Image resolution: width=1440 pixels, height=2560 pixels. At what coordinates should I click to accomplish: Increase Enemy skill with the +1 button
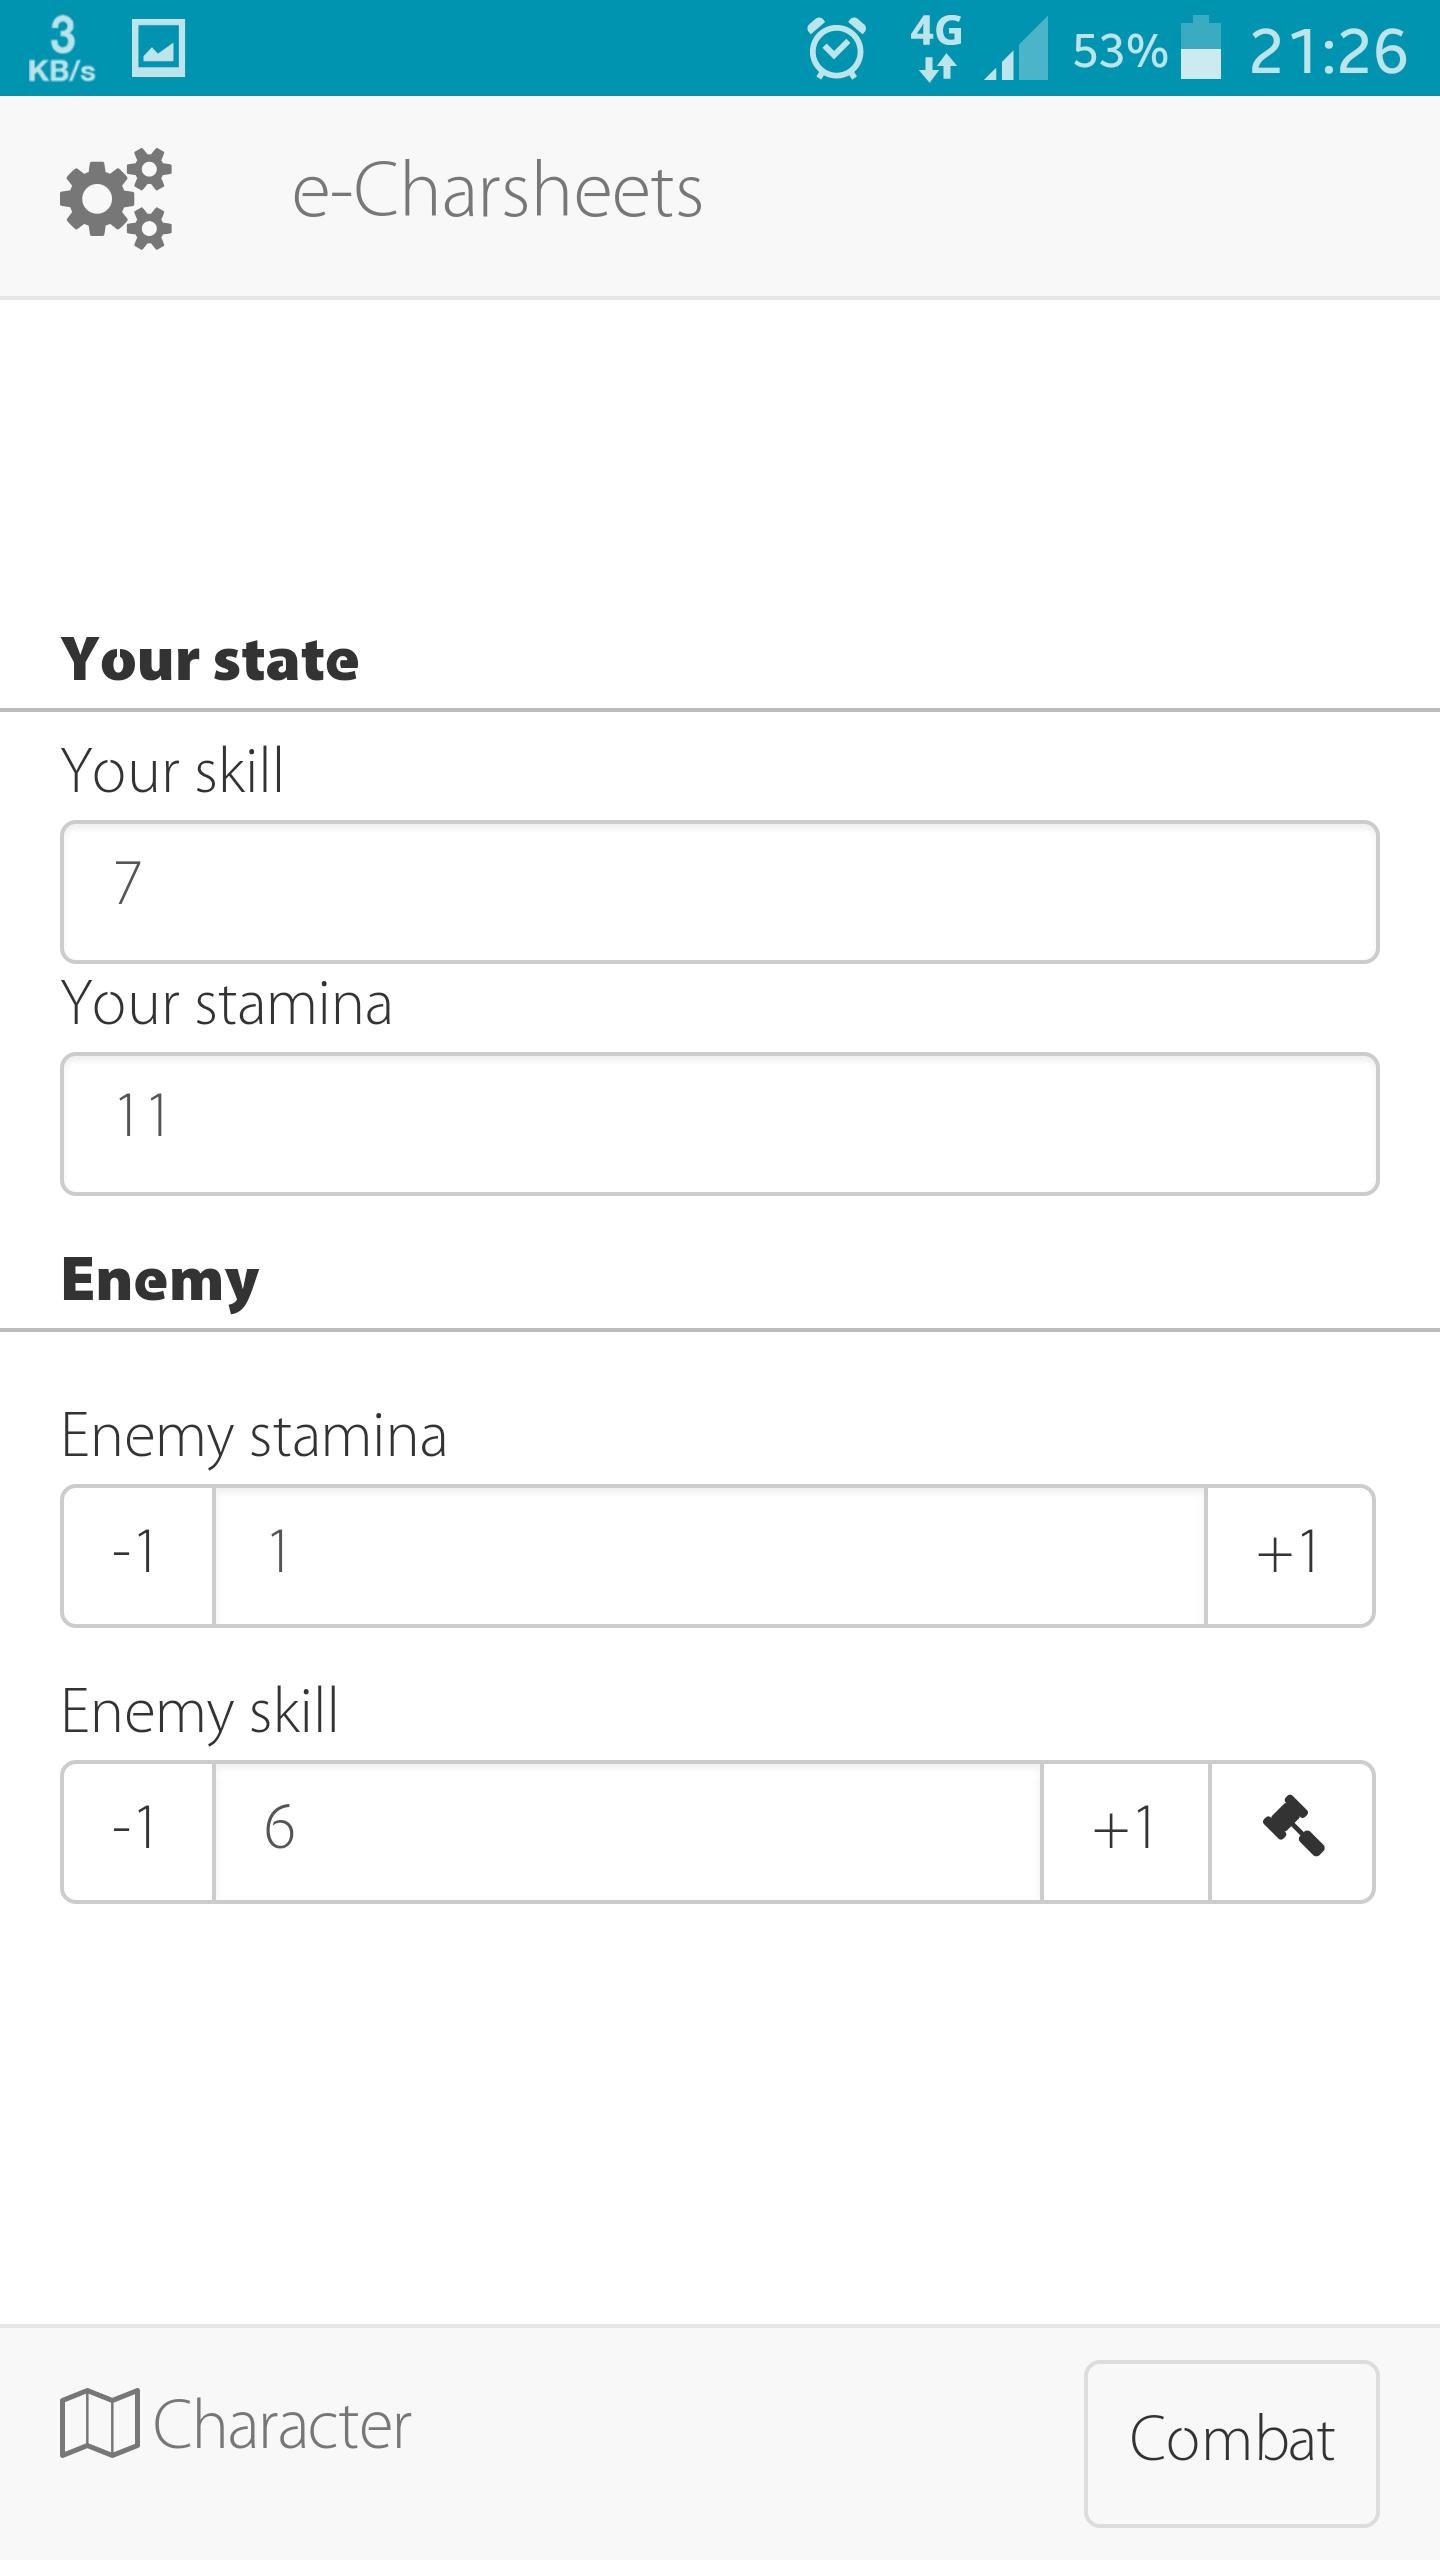1122,1830
